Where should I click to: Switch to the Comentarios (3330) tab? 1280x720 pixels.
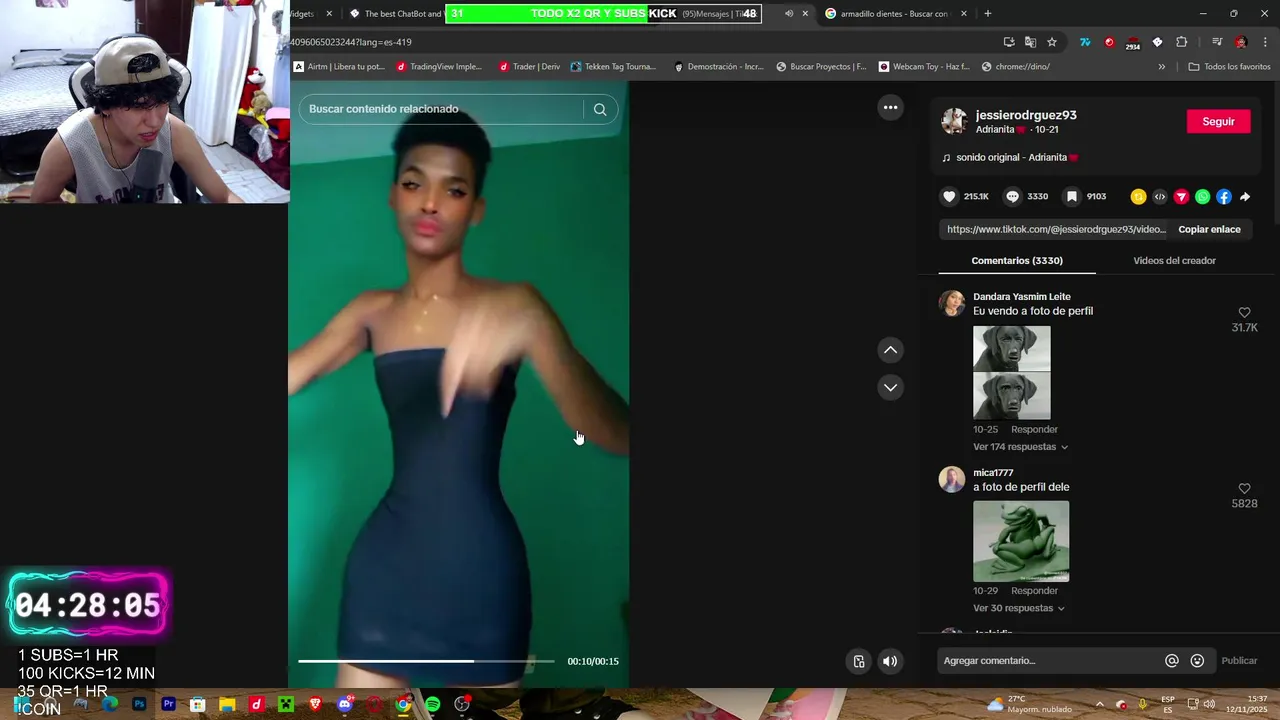click(1017, 261)
